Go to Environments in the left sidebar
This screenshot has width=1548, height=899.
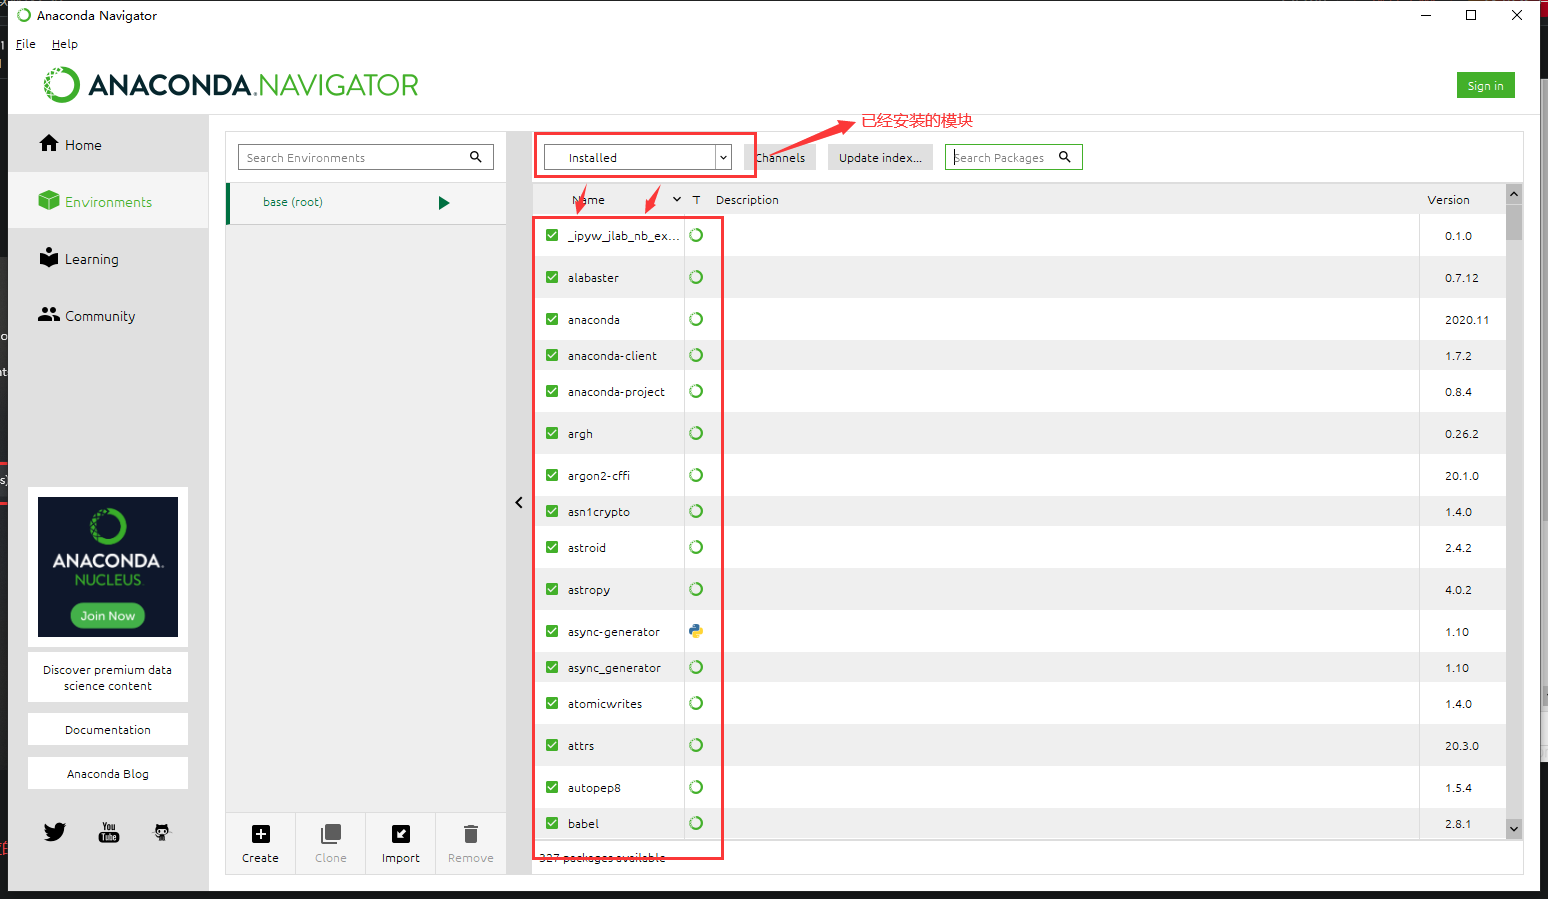click(108, 201)
